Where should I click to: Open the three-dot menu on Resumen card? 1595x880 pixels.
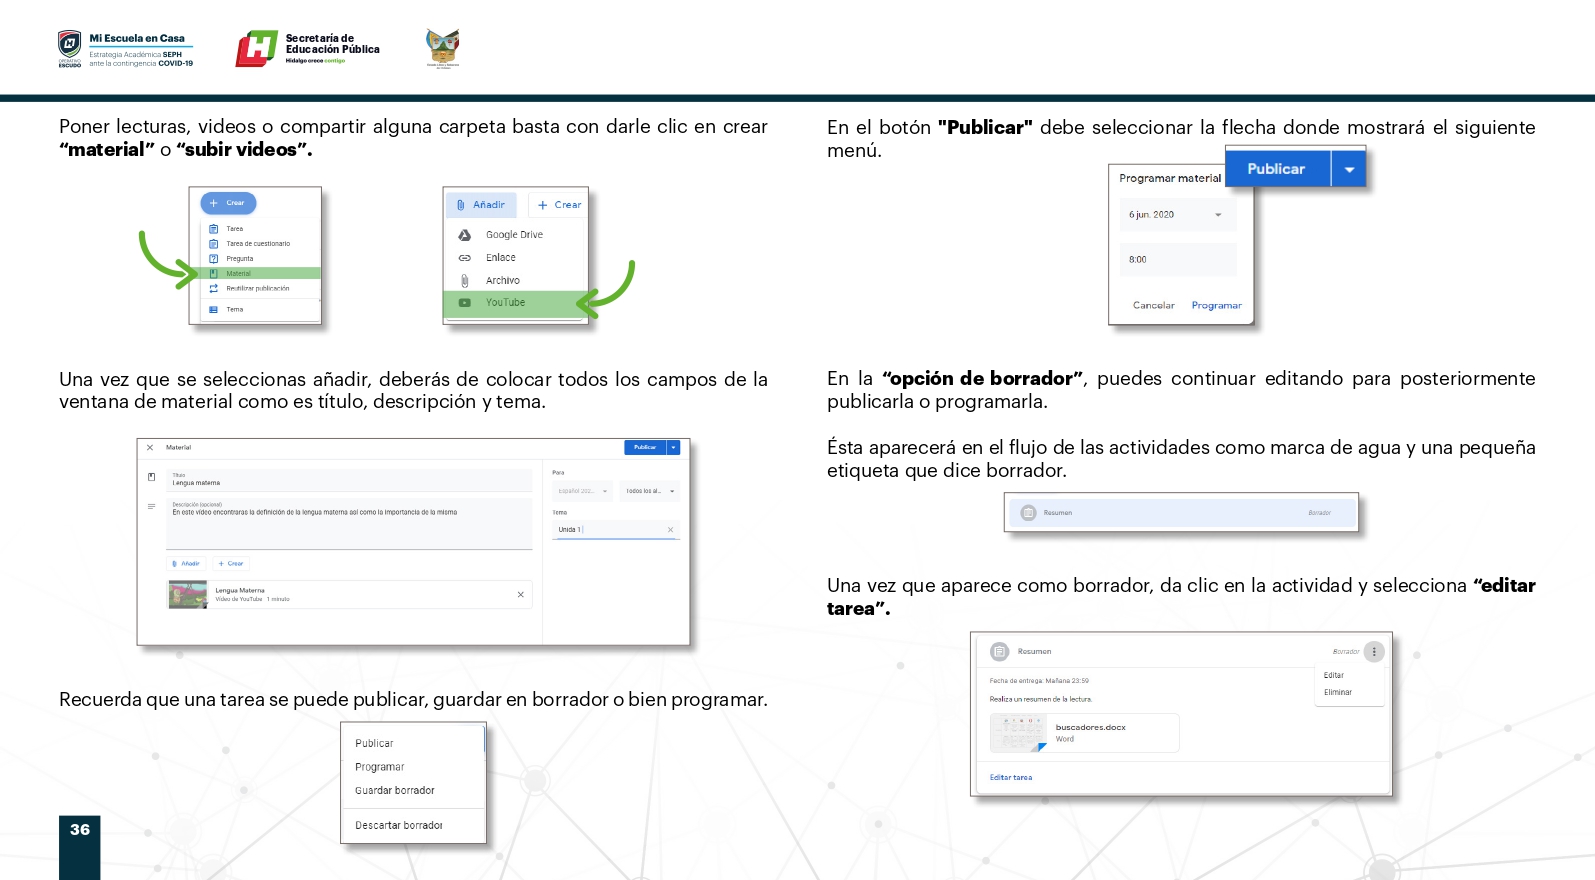1374,652
